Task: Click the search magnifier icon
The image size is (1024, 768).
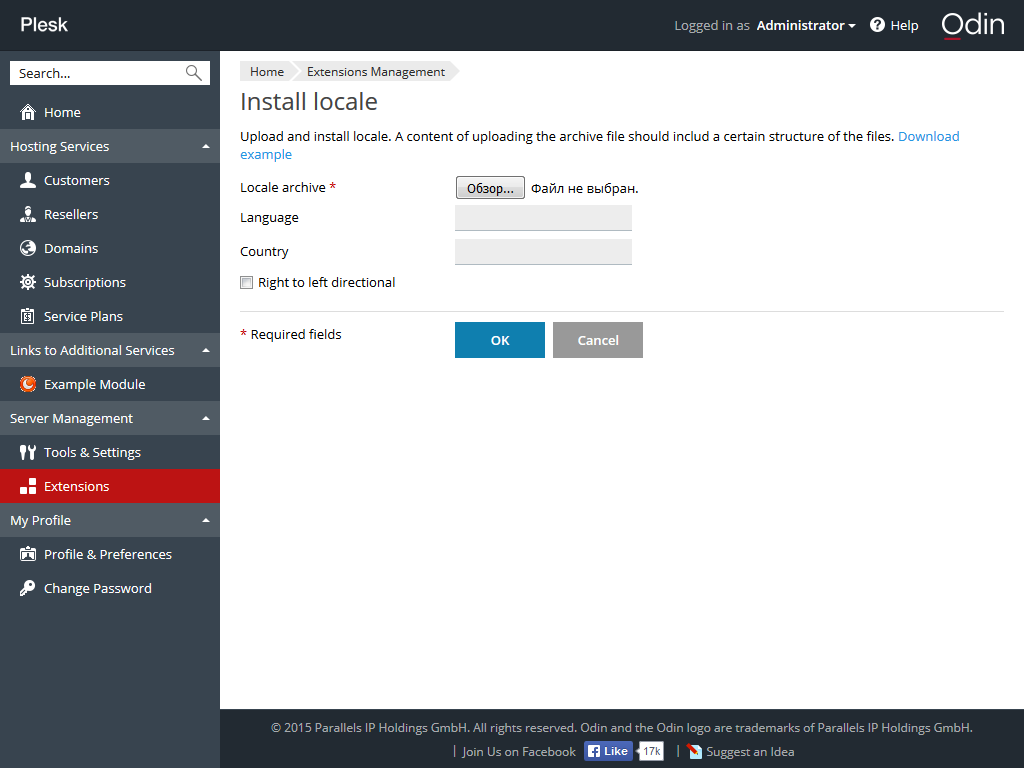Action: click(194, 73)
